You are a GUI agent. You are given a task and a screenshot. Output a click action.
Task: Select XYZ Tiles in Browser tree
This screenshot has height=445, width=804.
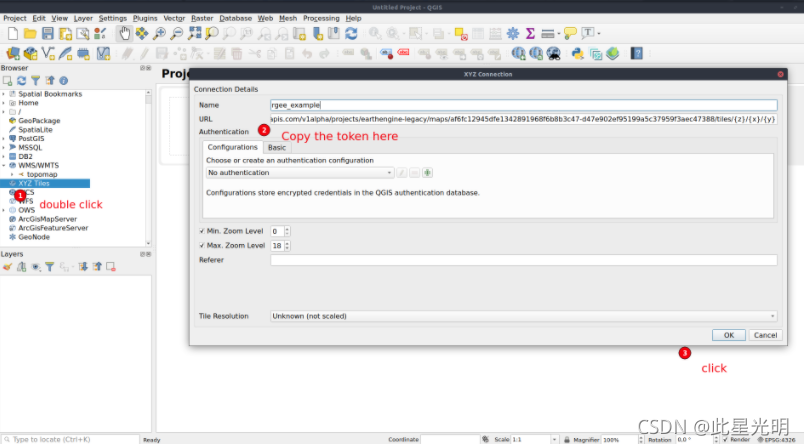34,184
